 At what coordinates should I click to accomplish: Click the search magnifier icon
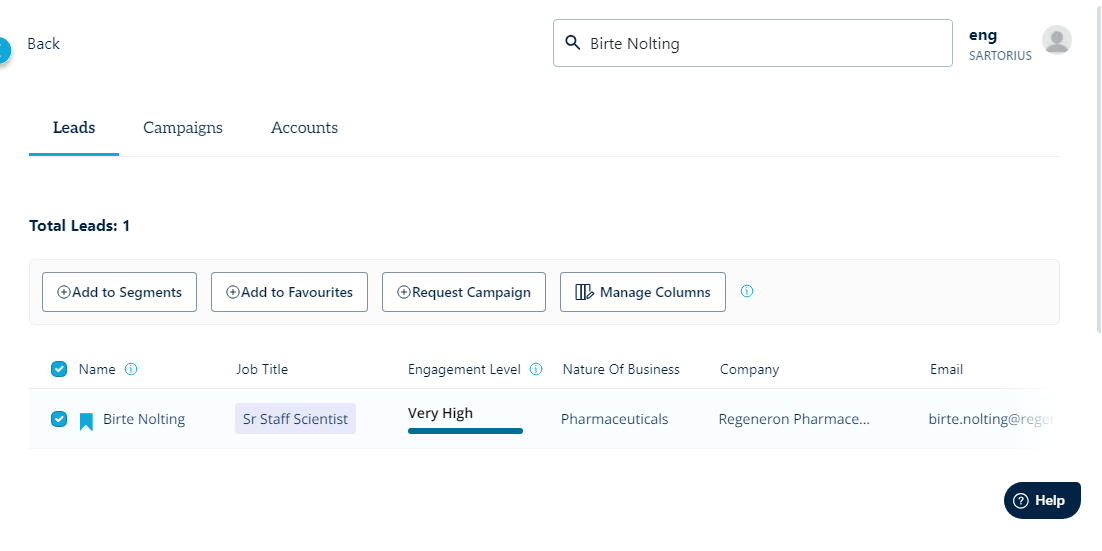pos(573,43)
